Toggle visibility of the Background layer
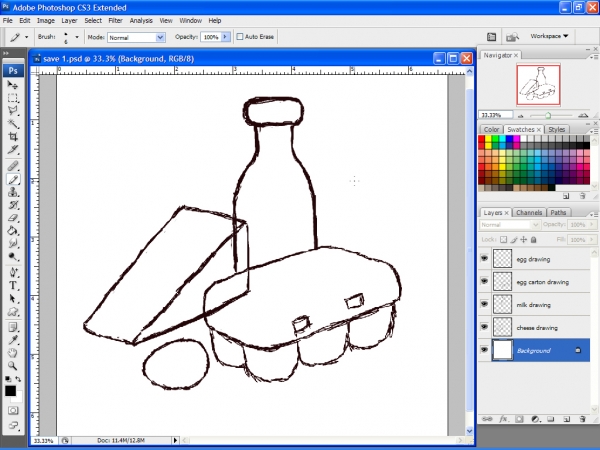Image resolution: width=600 pixels, height=450 pixels. tap(484, 350)
